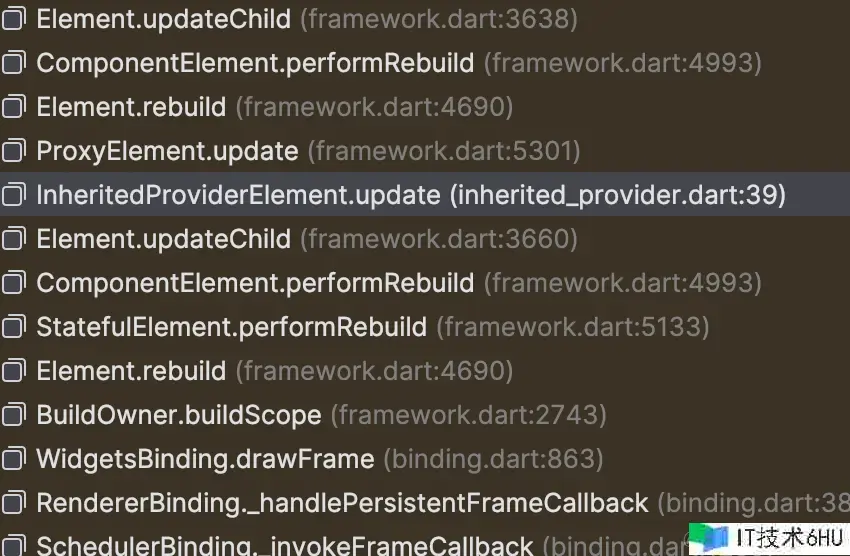This screenshot has height=556, width=850.
Task: Click the frame icon beside BuildOwner.buildScope
Action: [x=13, y=416]
